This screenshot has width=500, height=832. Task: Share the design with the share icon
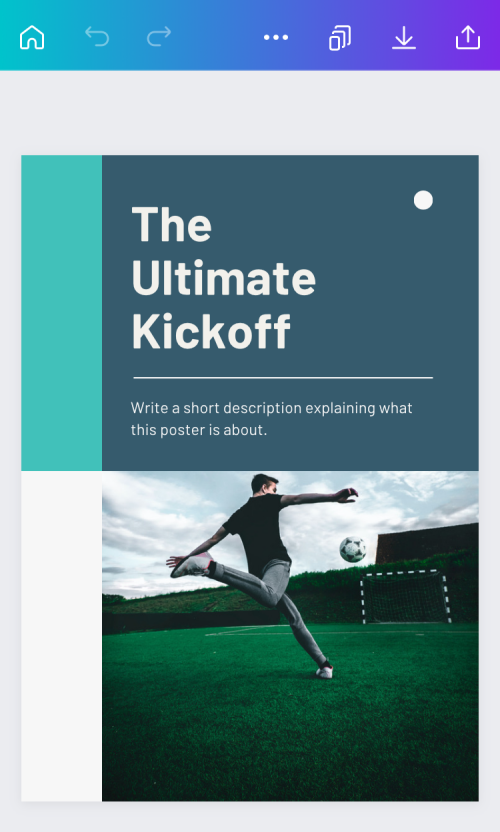[x=468, y=38]
